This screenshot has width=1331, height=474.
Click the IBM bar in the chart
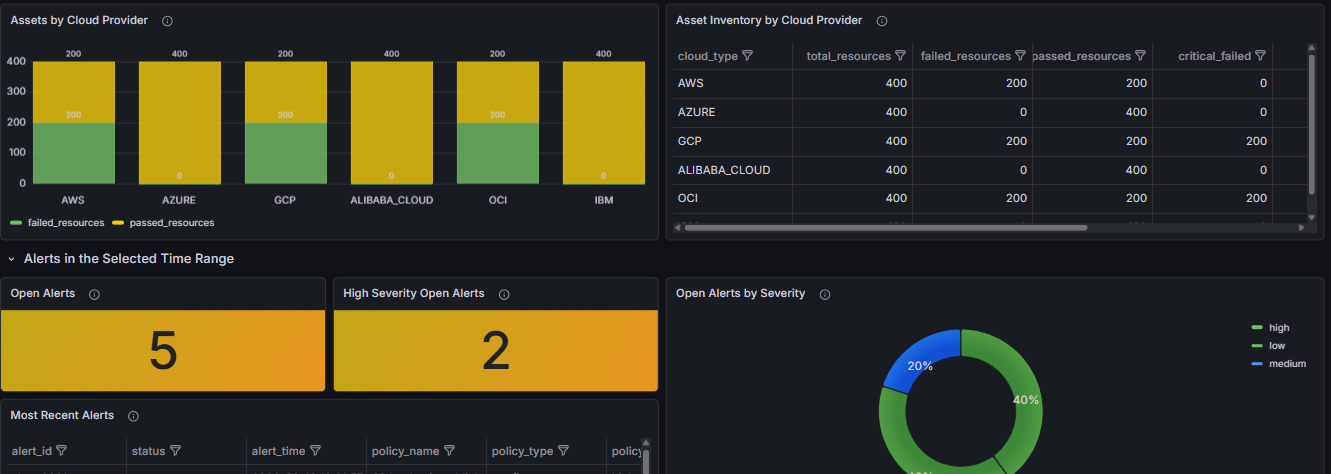(x=603, y=123)
